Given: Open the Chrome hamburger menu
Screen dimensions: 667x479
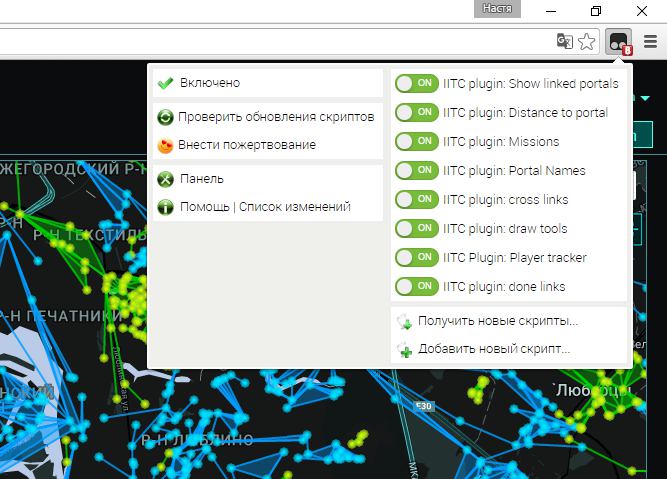Looking at the screenshot, I should tap(650, 41).
